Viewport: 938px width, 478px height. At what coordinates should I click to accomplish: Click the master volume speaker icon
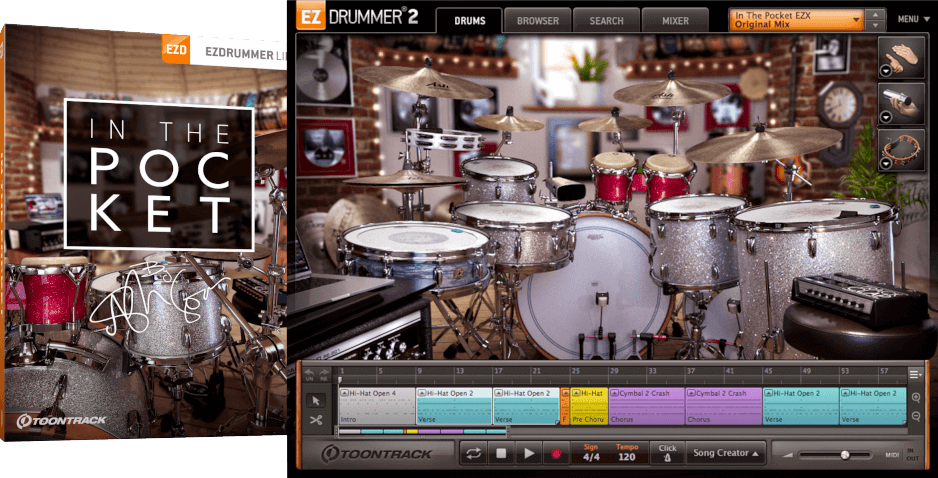(x=790, y=455)
